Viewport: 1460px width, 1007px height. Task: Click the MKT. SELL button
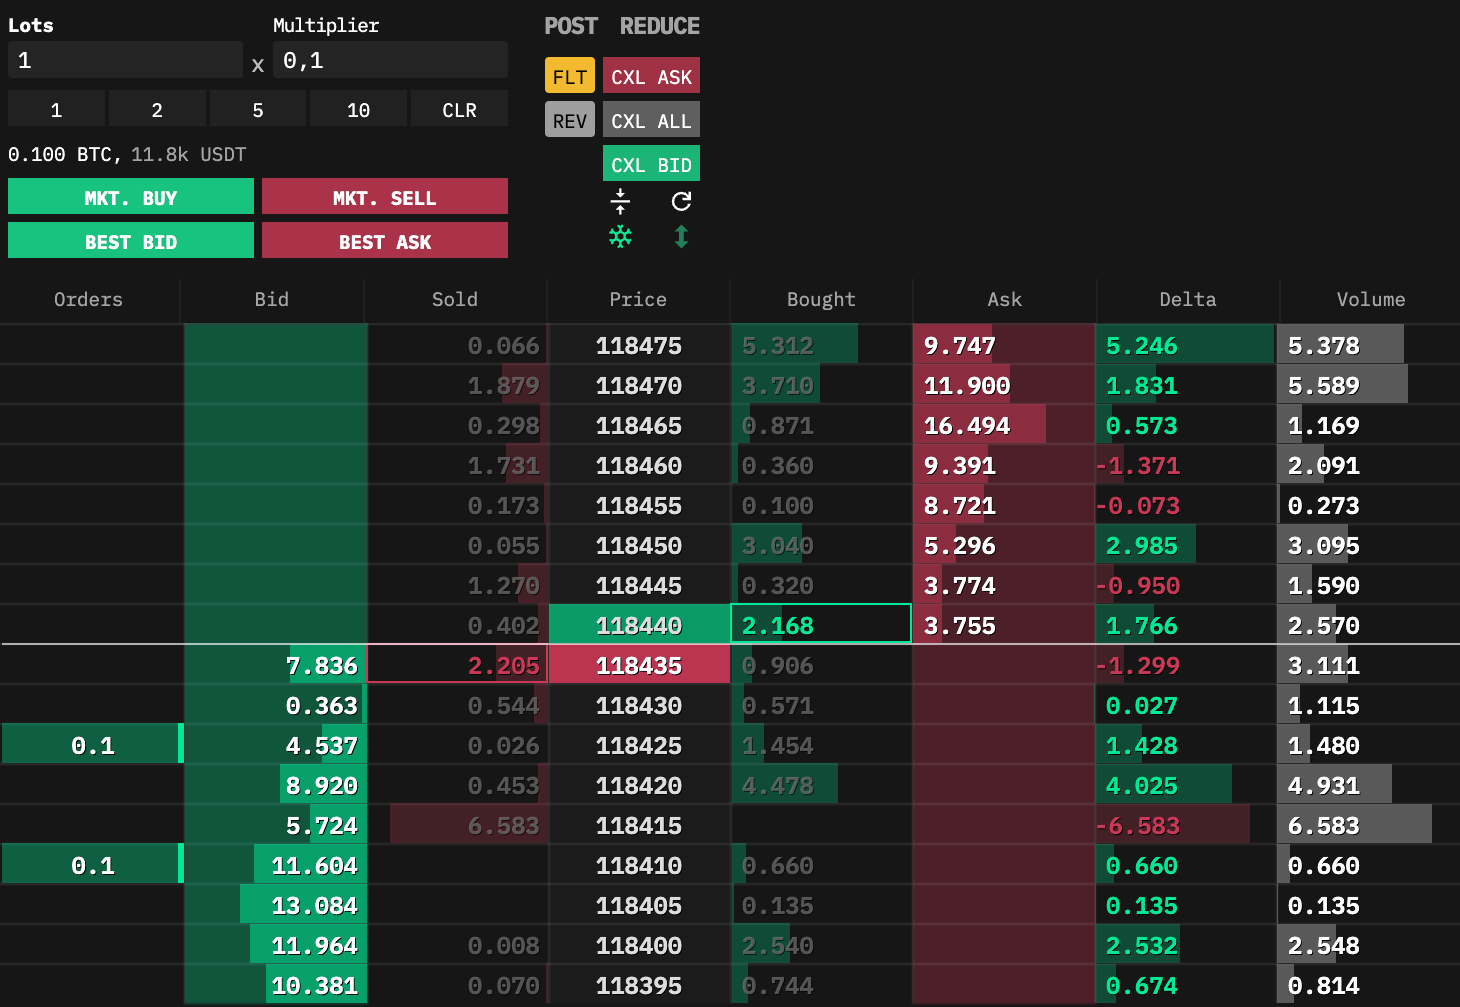(x=385, y=198)
